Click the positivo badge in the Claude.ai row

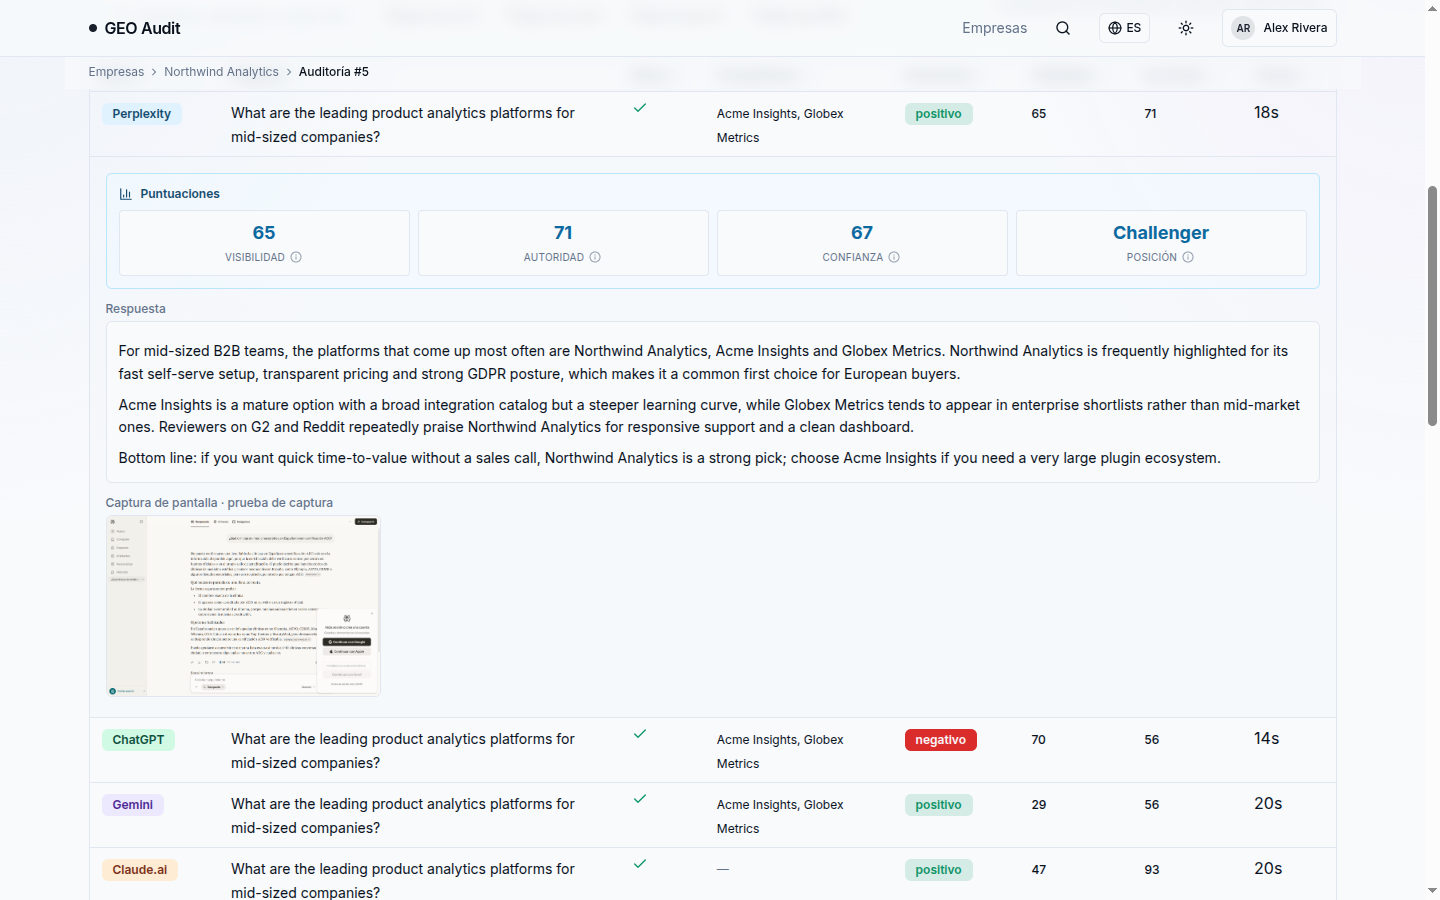click(x=939, y=870)
